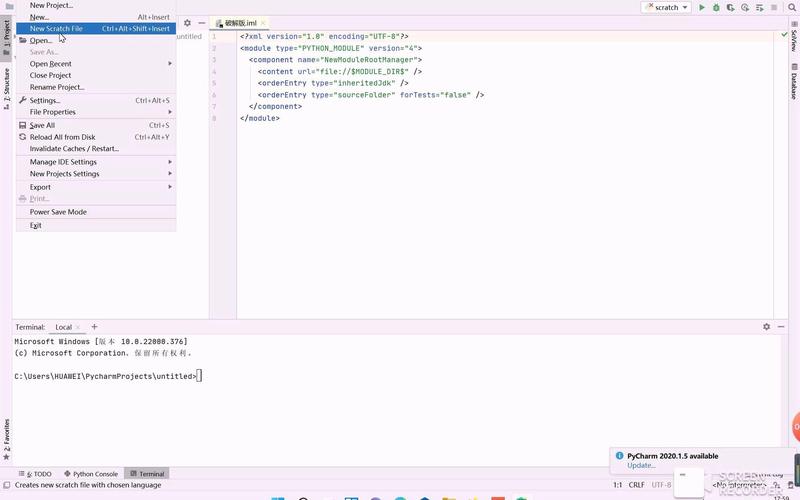
Task: Run with Coverage icon in toolbar
Action: click(731, 8)
